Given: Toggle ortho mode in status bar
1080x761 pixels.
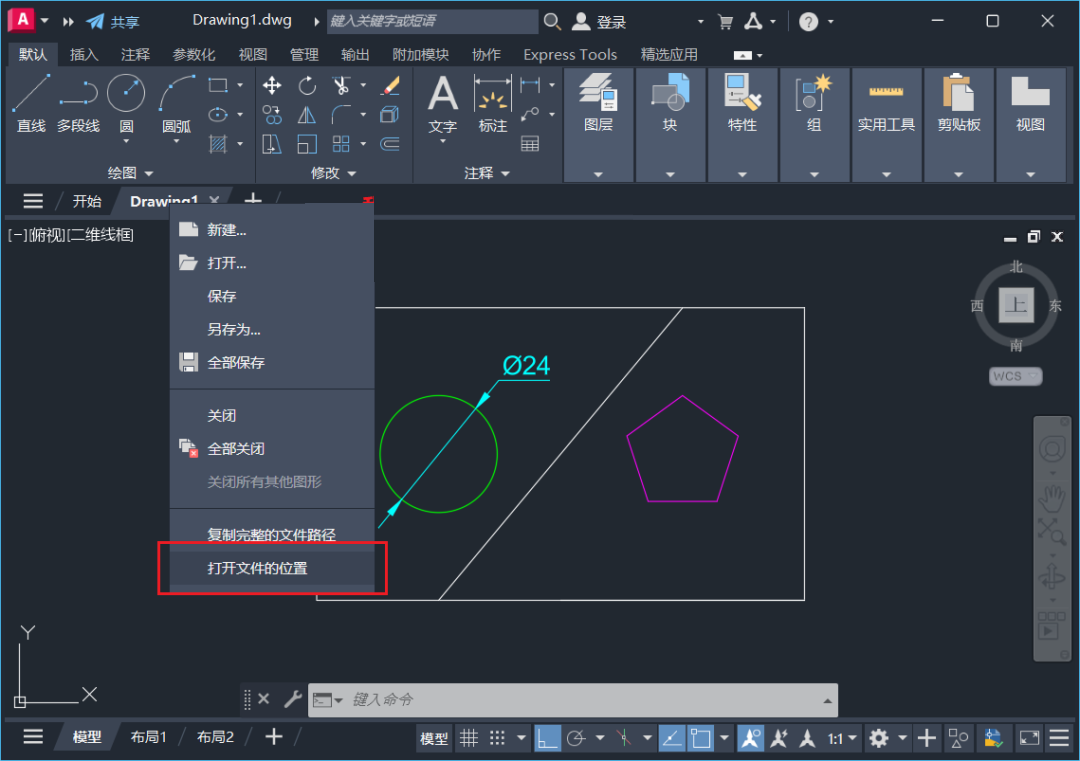Looking at the screenshot, I should (x=547, y=738).
